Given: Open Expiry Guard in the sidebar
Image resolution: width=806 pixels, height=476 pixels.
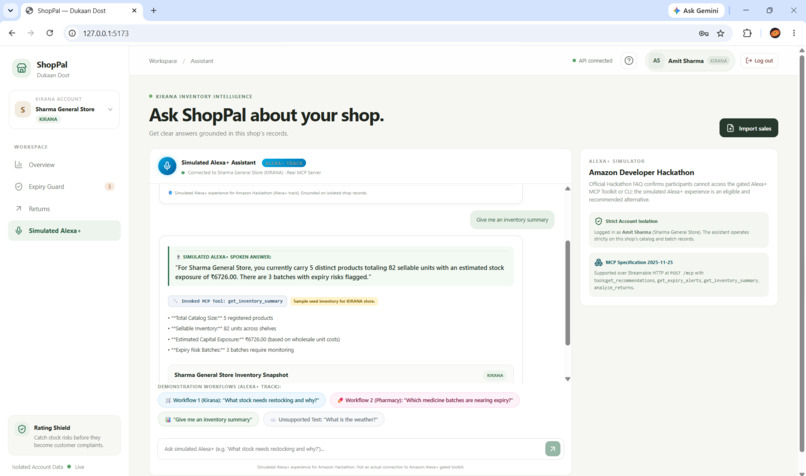Looking at the screenshot, I should 64,187.
